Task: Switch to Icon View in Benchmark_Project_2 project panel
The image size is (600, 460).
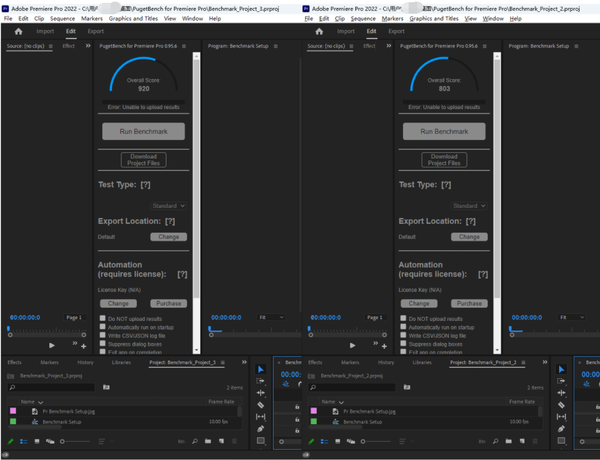Action: [x=338, y=441]
